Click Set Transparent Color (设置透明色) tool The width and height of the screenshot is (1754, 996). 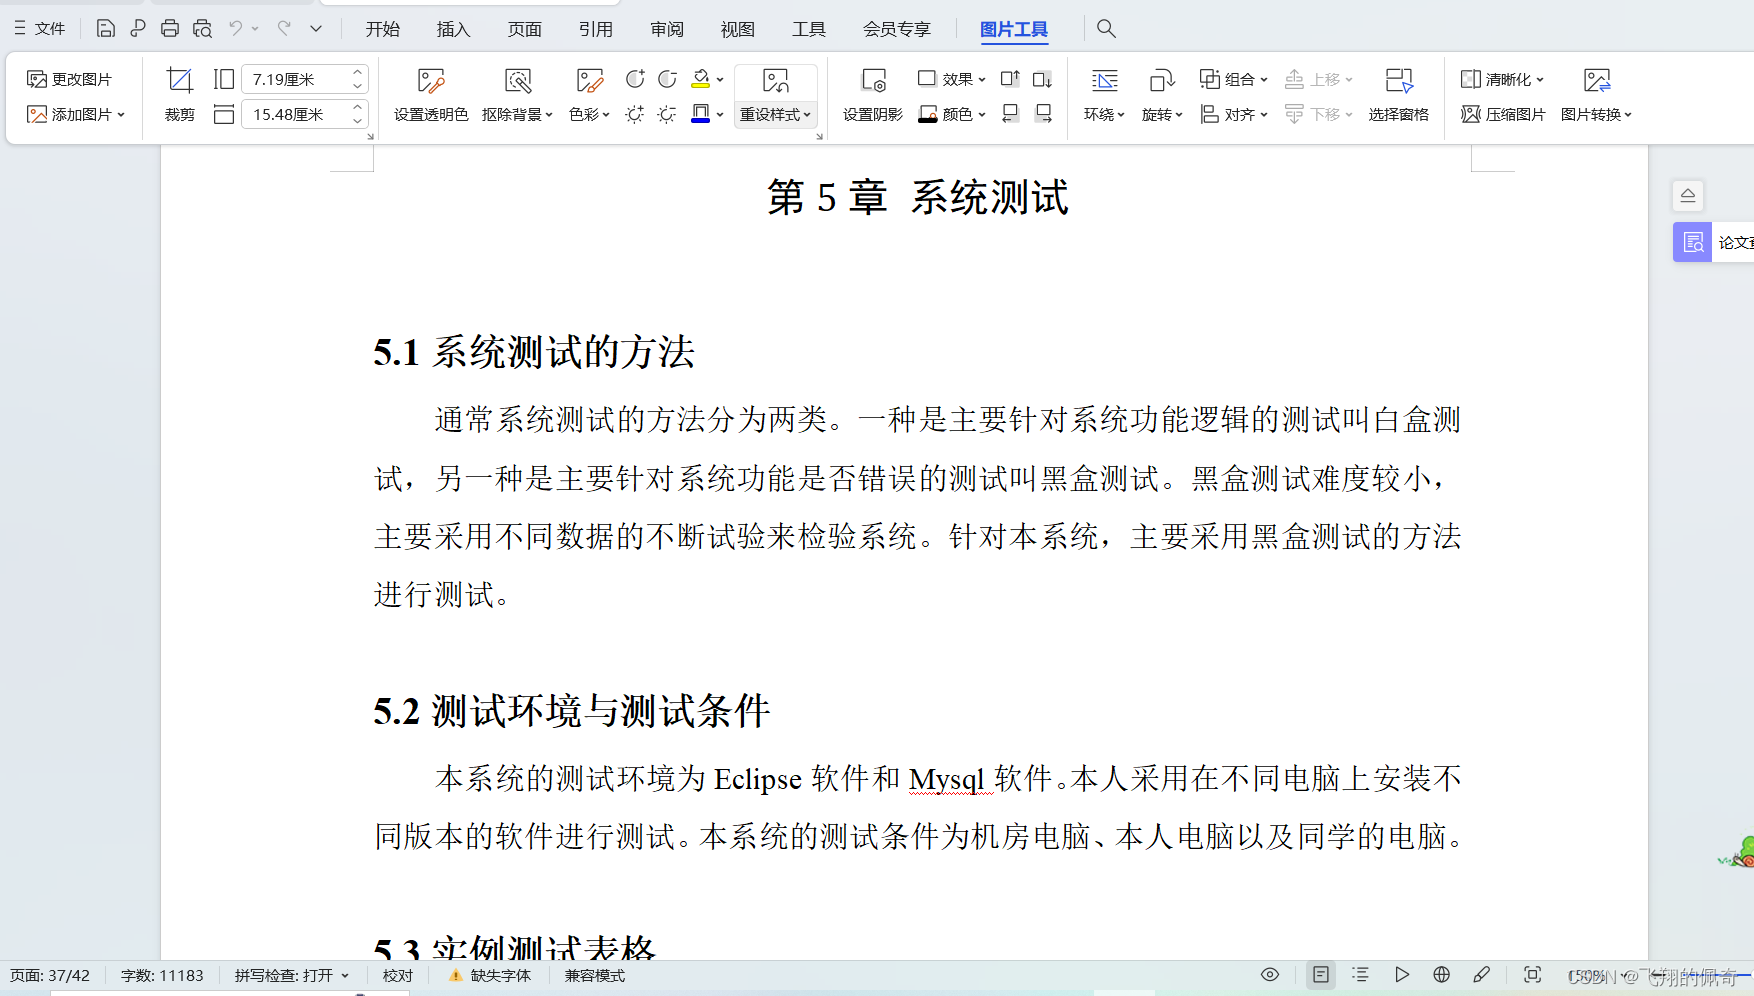tap(431, 96)
